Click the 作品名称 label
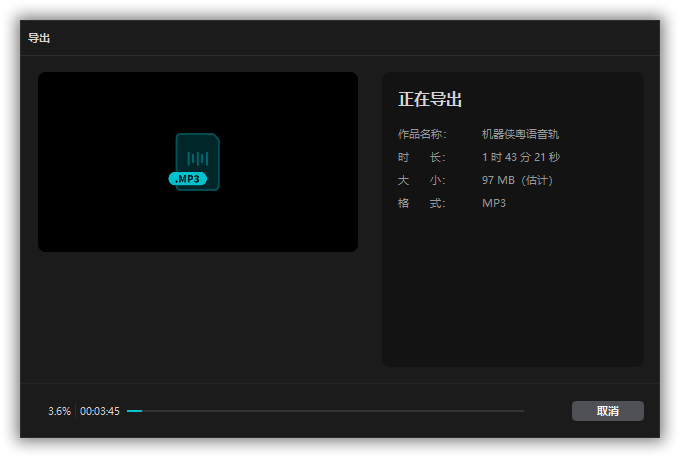 (x=421, y=134)
